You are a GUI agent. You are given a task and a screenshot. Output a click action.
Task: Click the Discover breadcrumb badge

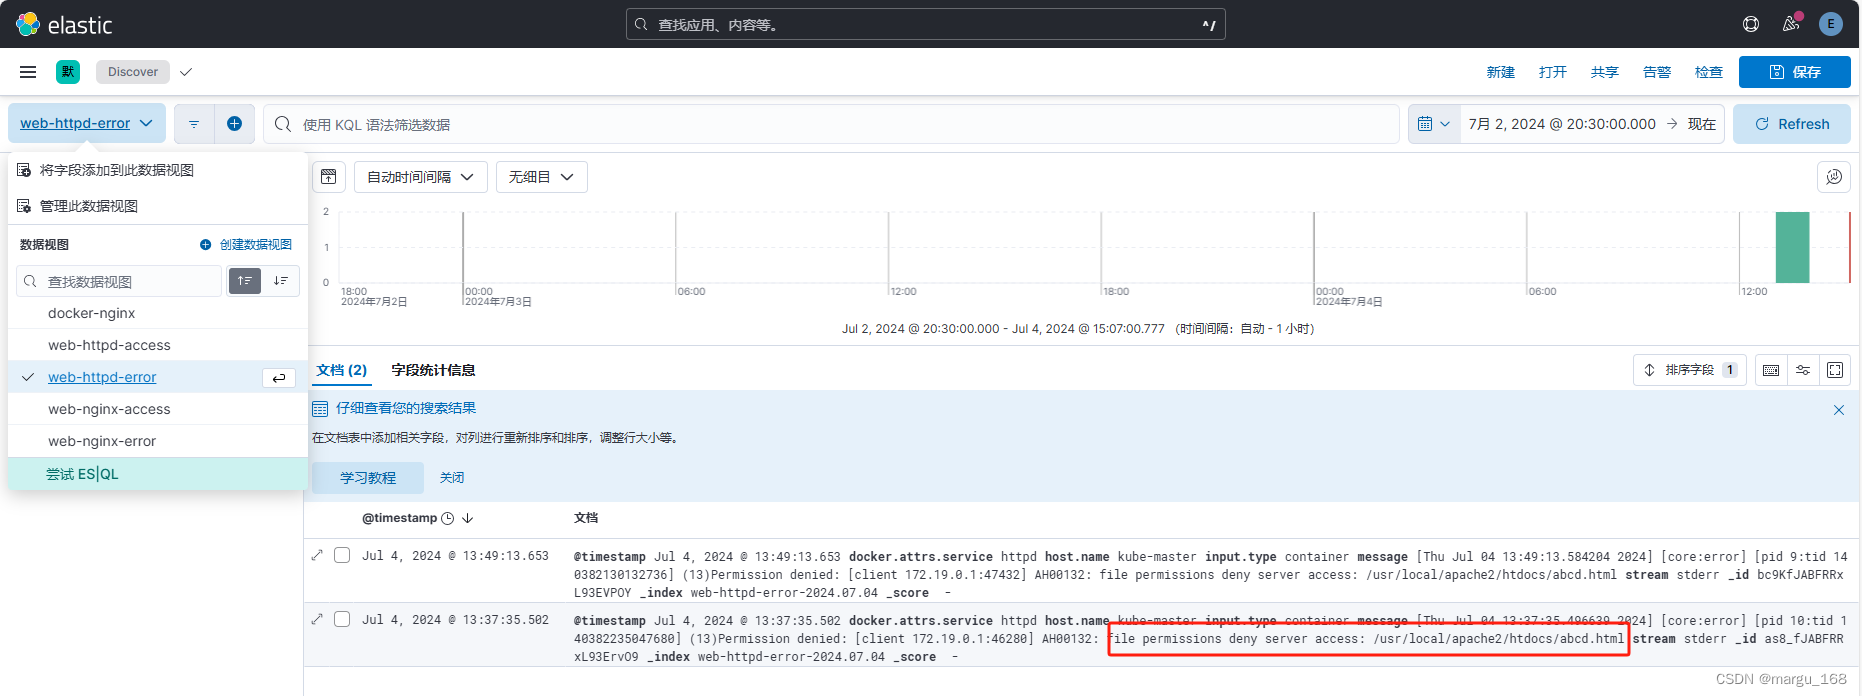[133, 72]
